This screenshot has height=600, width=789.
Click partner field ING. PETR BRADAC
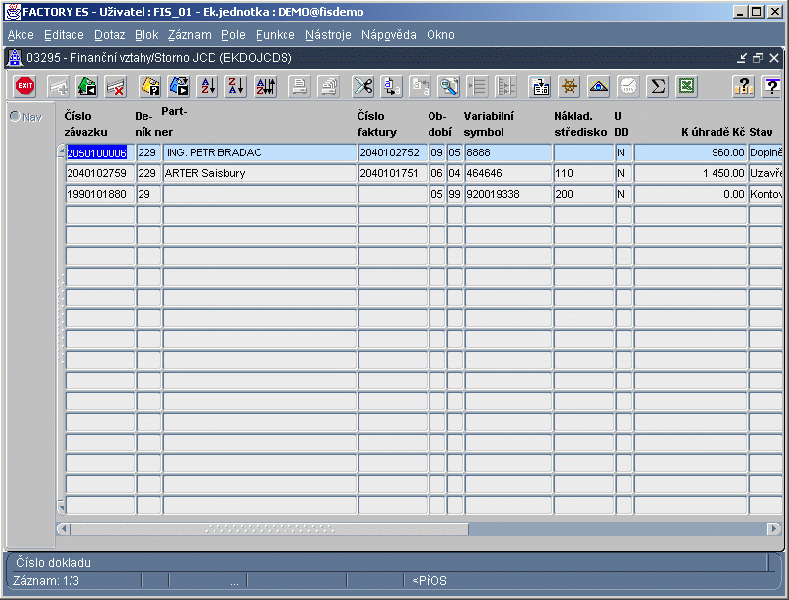coord(260,153)
